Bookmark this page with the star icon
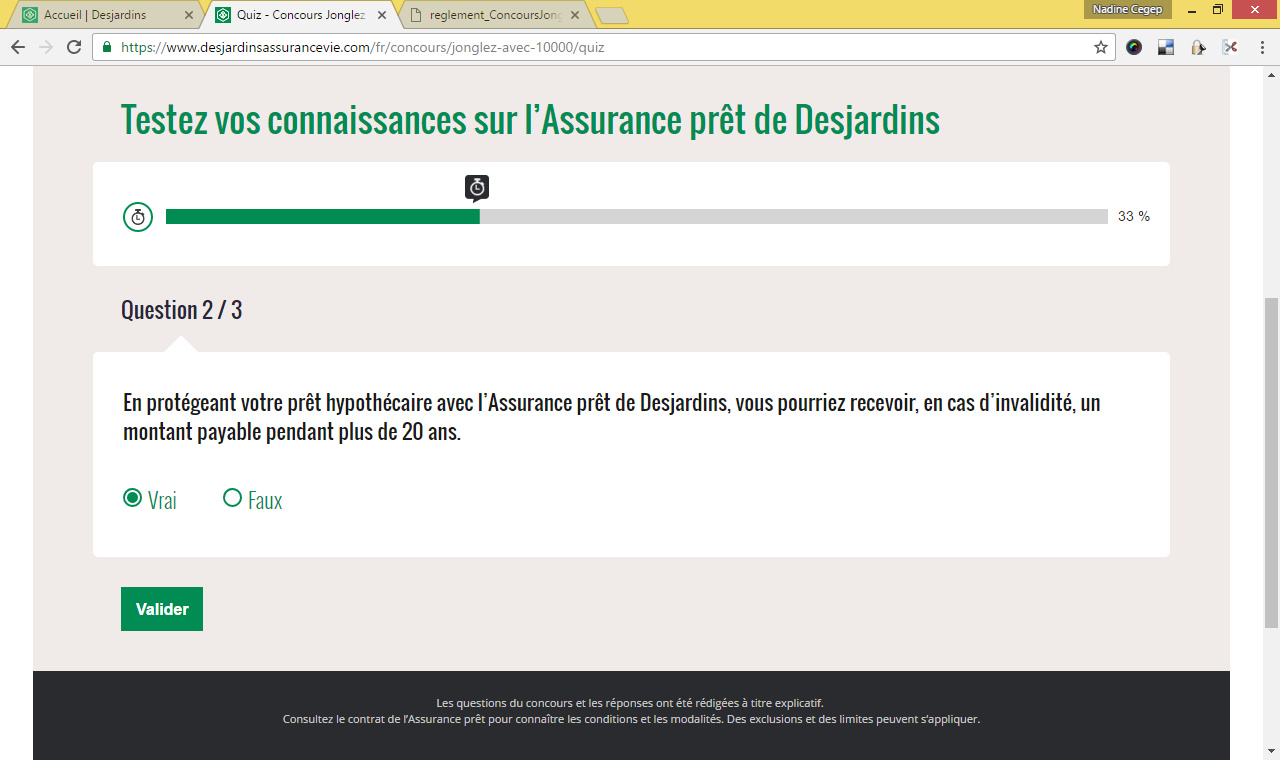 (x=1101, y=47)
